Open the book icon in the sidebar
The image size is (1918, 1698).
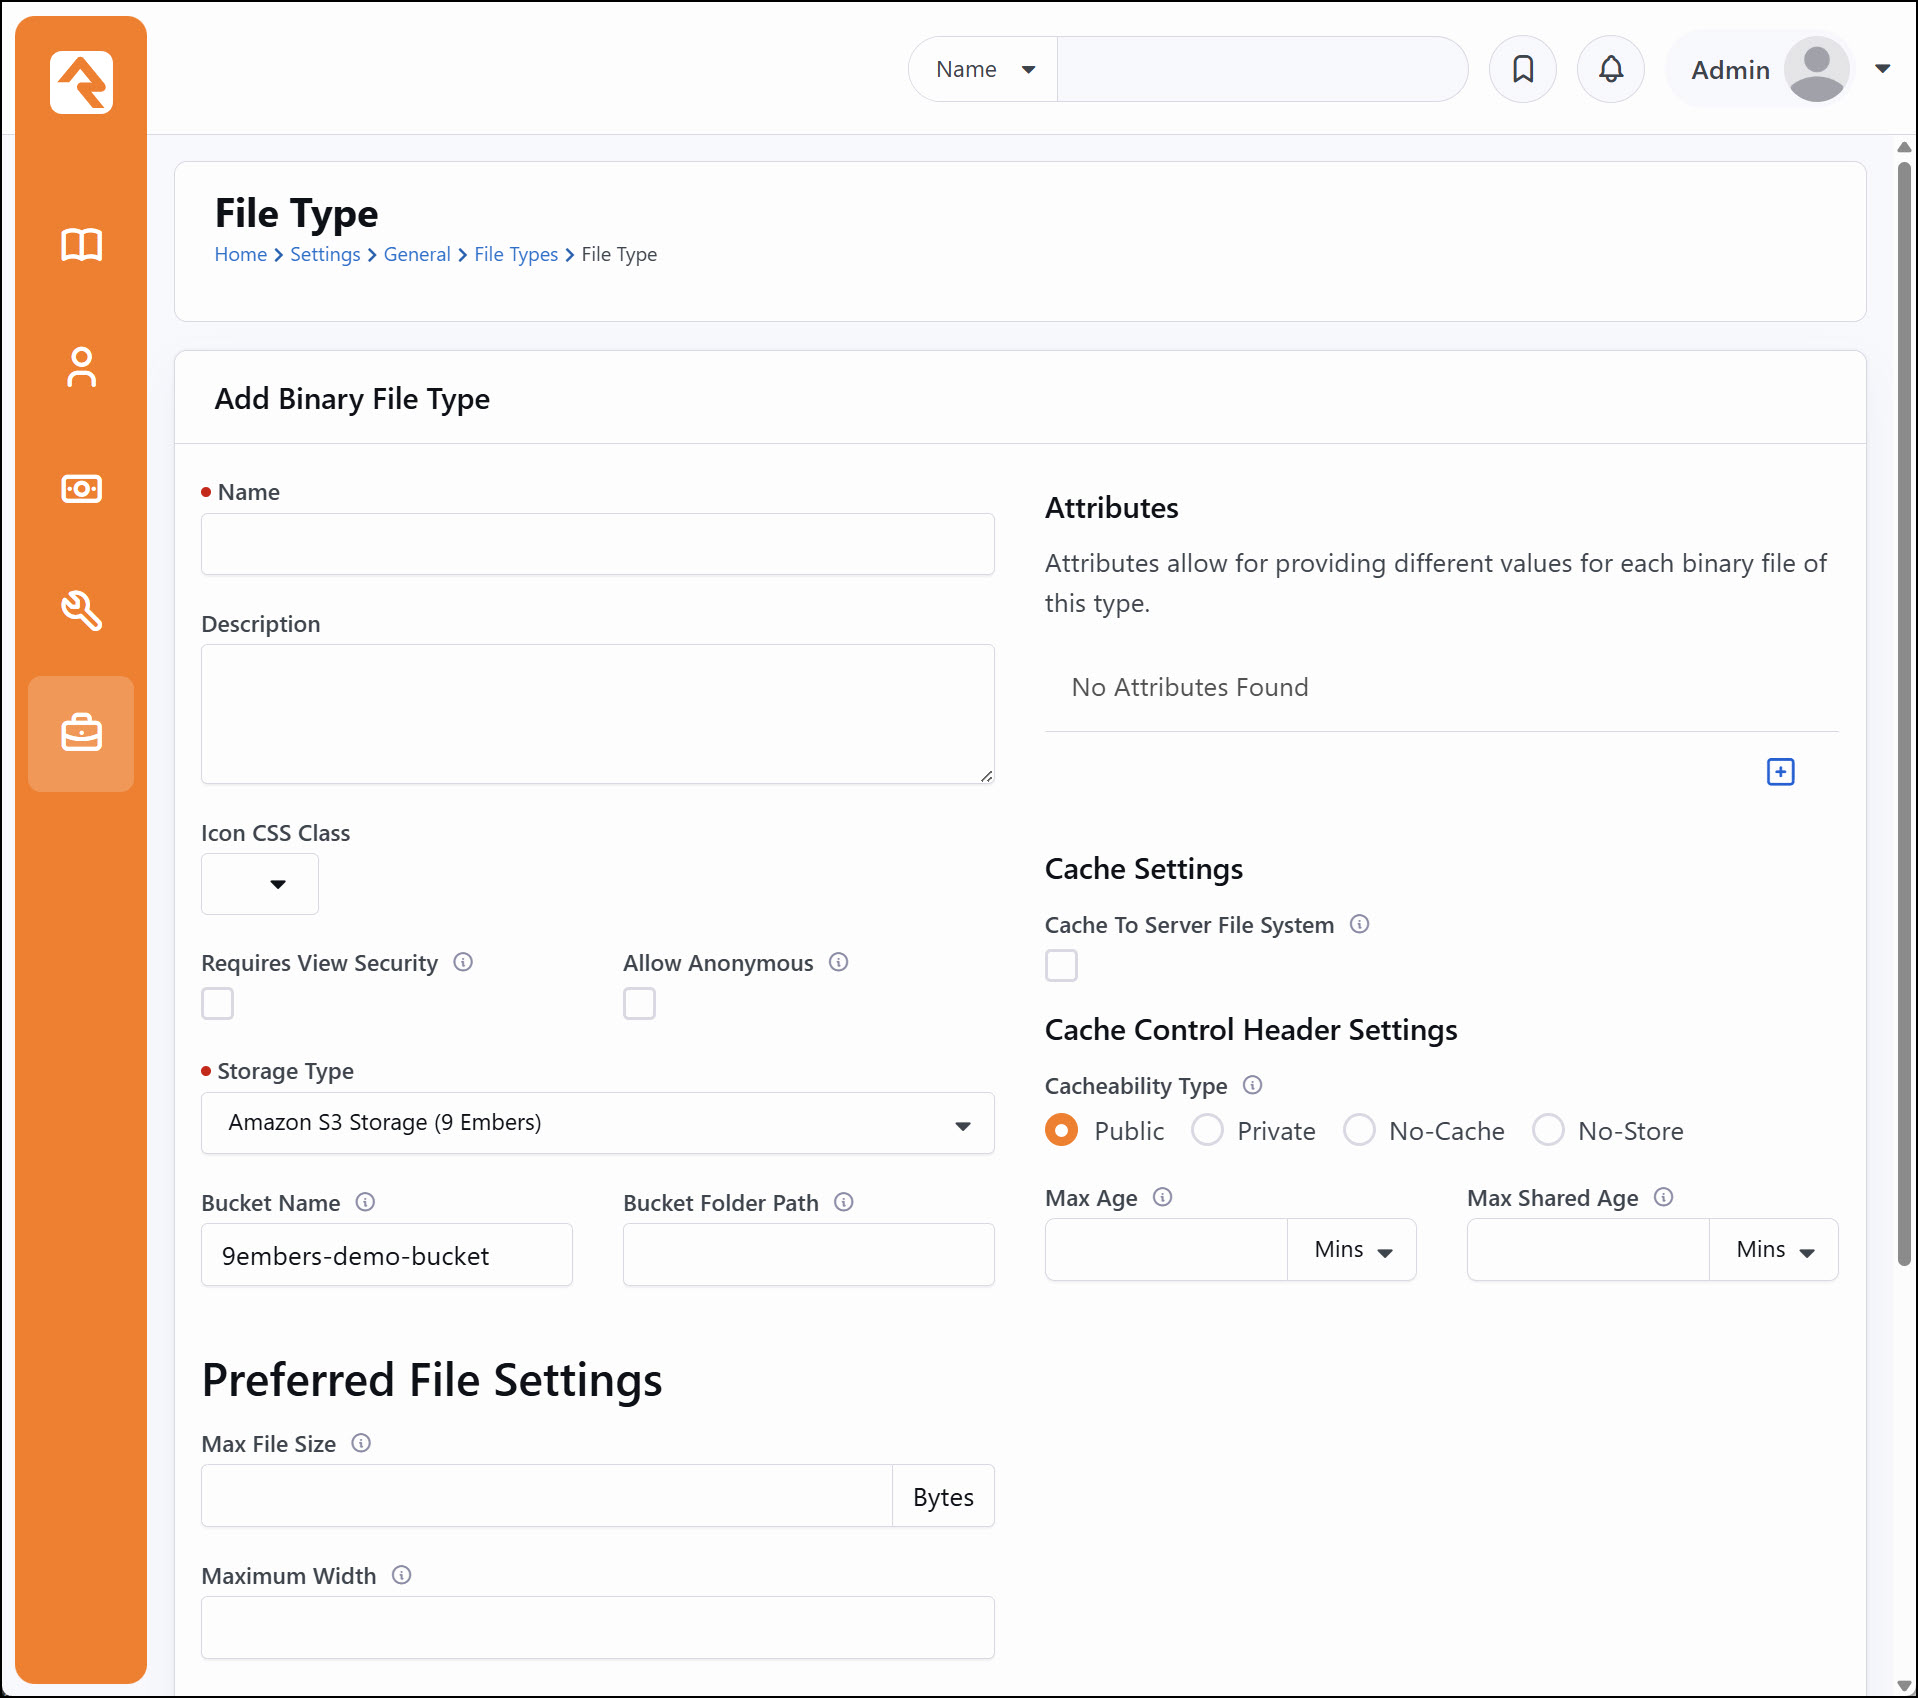point(81,245)
